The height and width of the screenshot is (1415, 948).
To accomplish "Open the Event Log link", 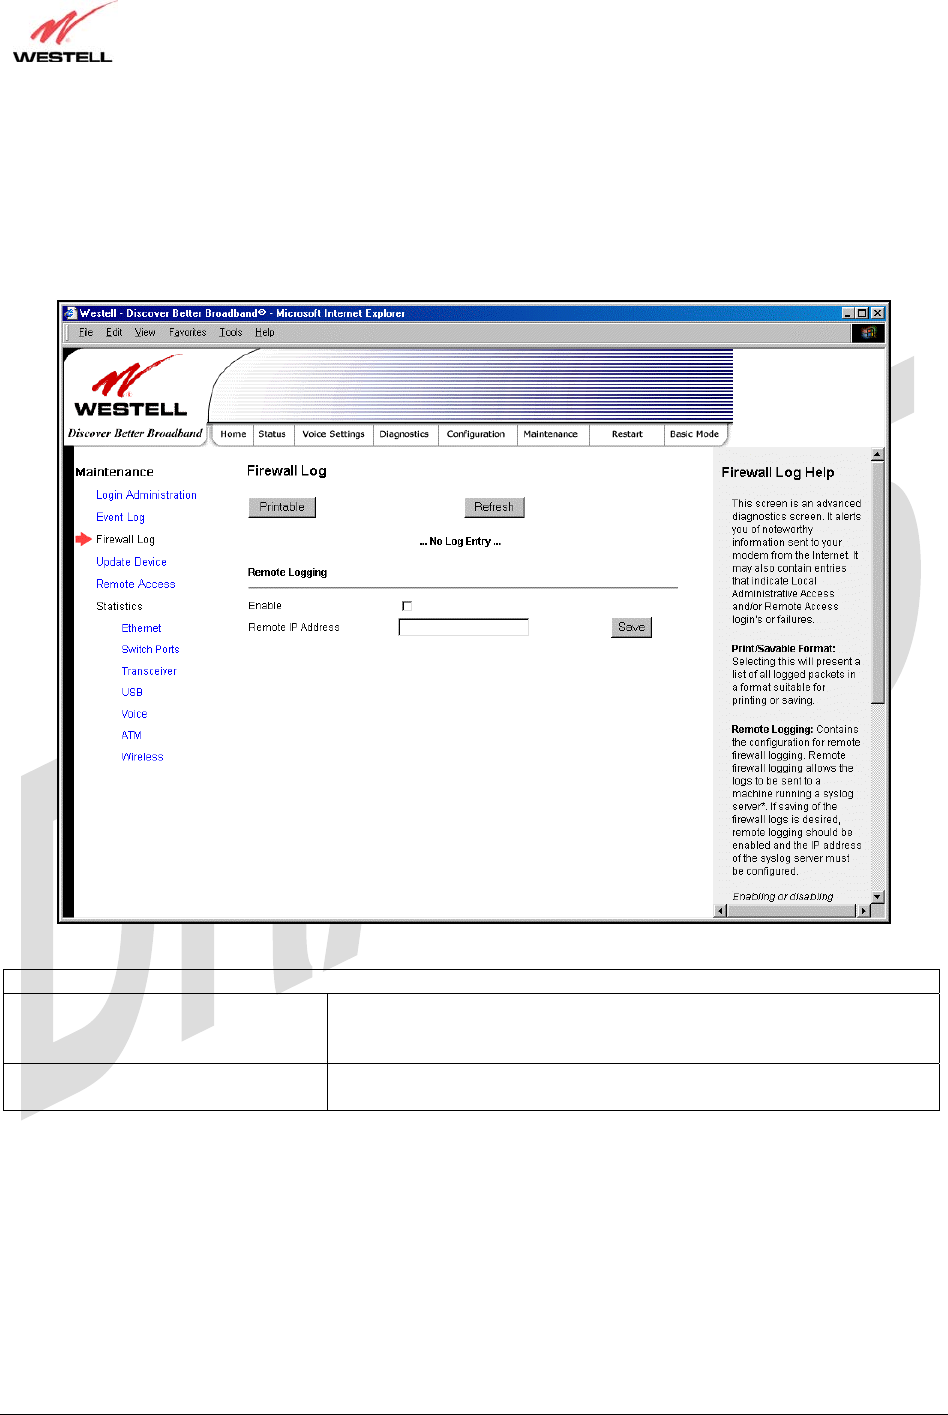I will (x=120, y=517).
